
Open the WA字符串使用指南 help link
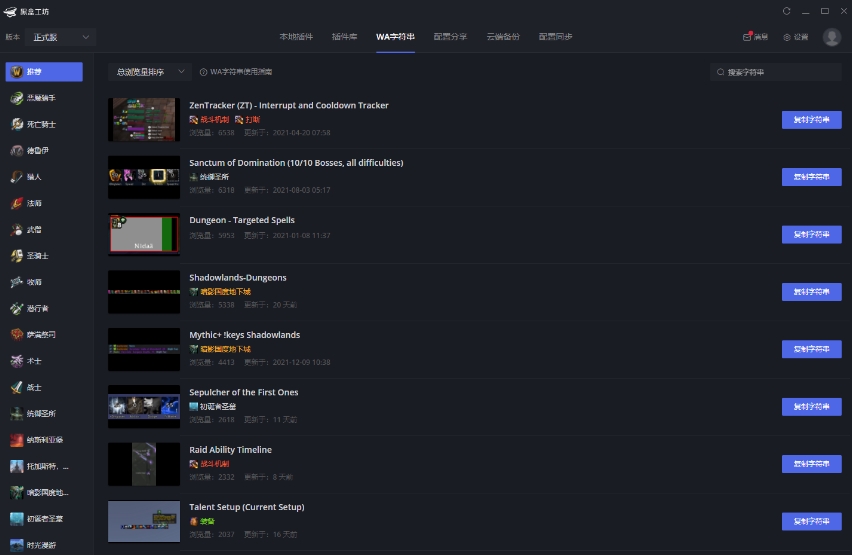coord(236,72)
